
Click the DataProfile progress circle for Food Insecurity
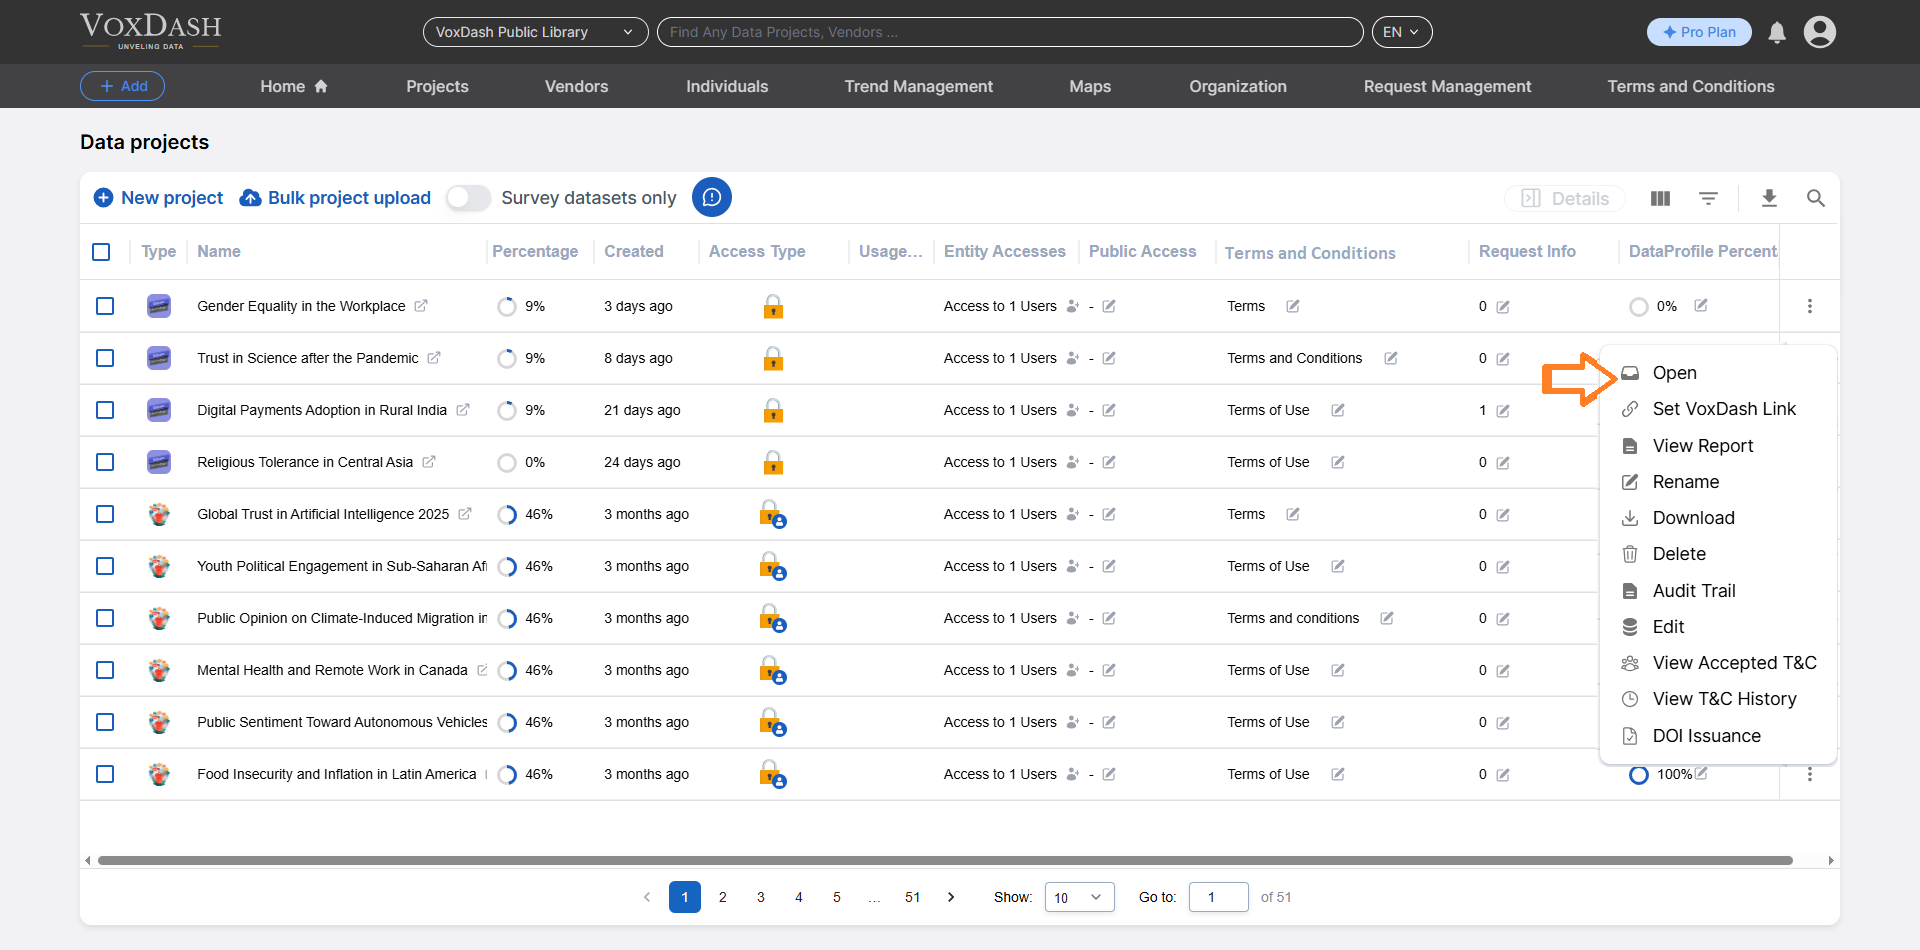[1638, 774]
